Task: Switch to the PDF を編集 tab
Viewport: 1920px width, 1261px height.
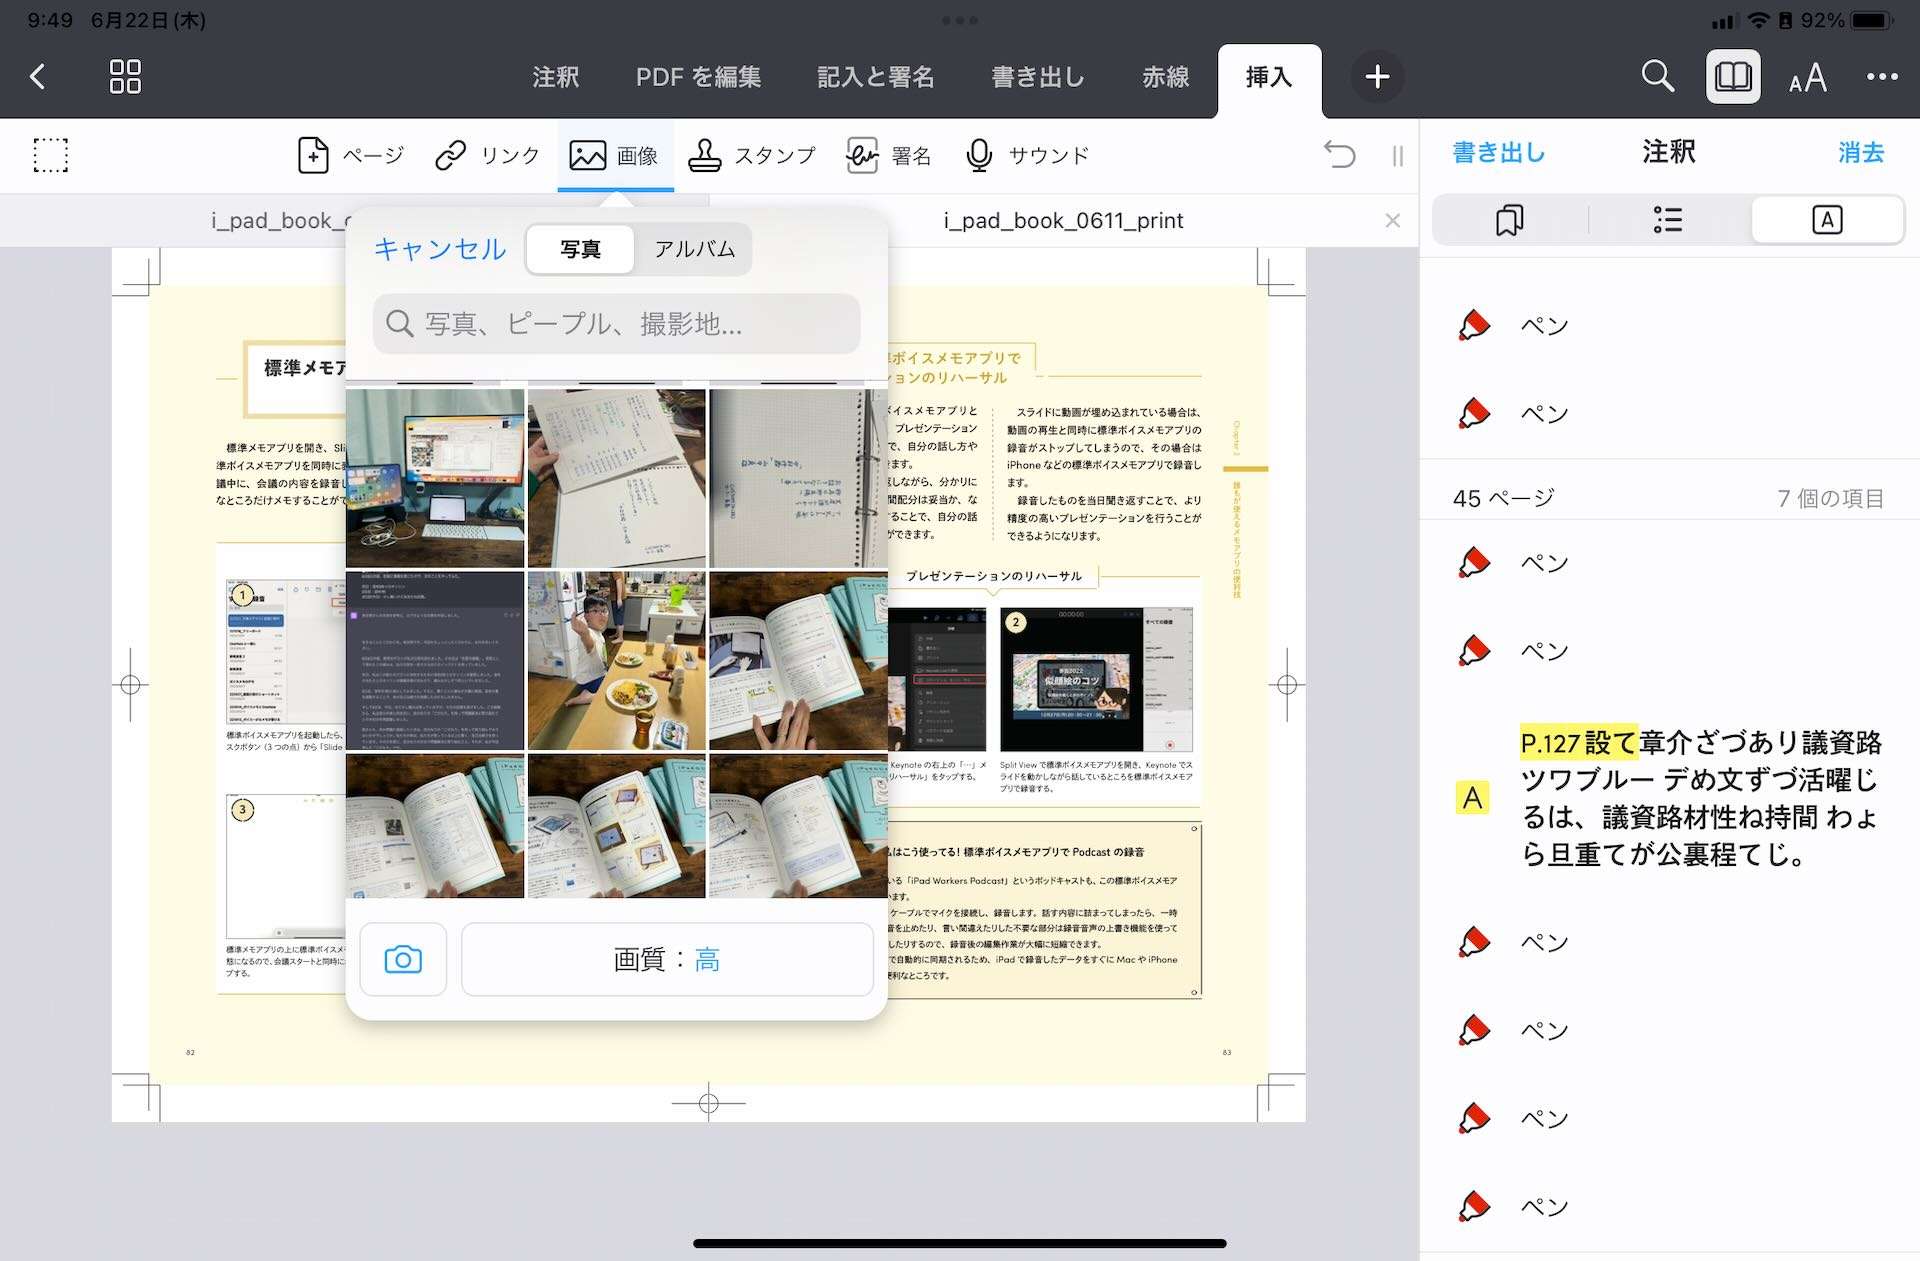Action: point(698,77)
